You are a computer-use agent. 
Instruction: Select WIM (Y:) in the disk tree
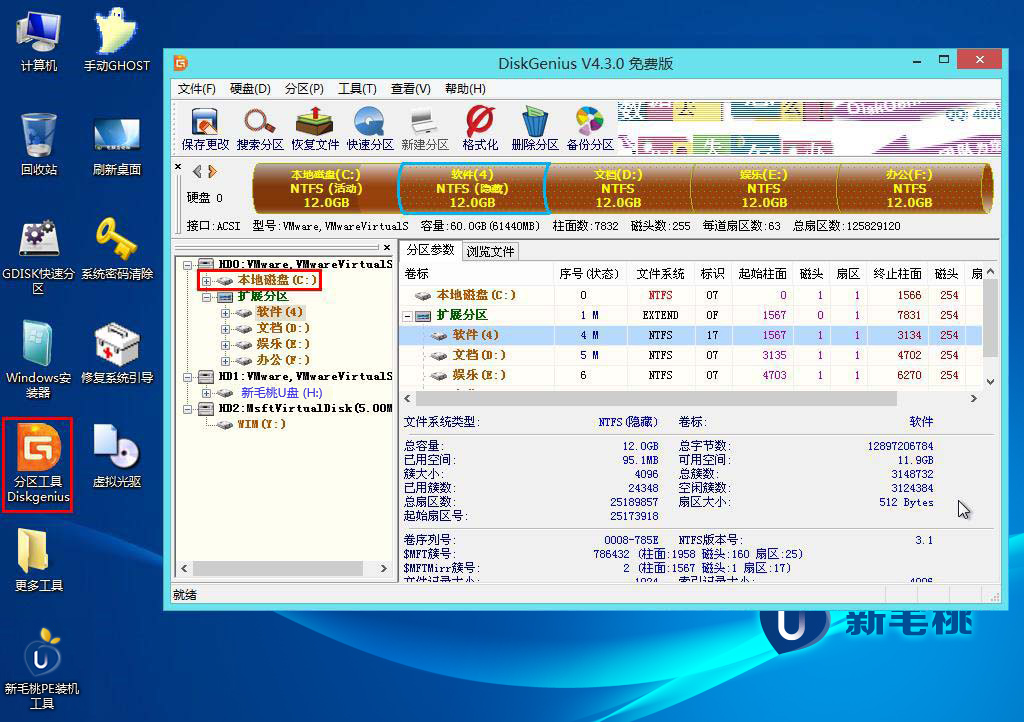261,424
